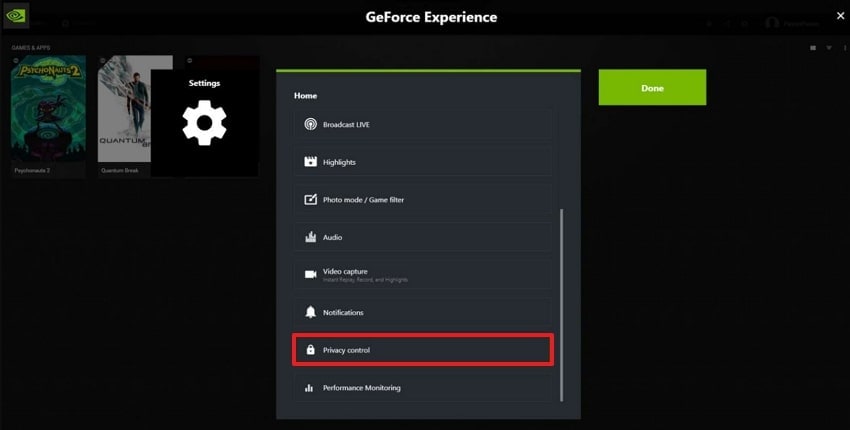
Task: Click the Performance Monitoring bar chart icon
Action: 309,388
